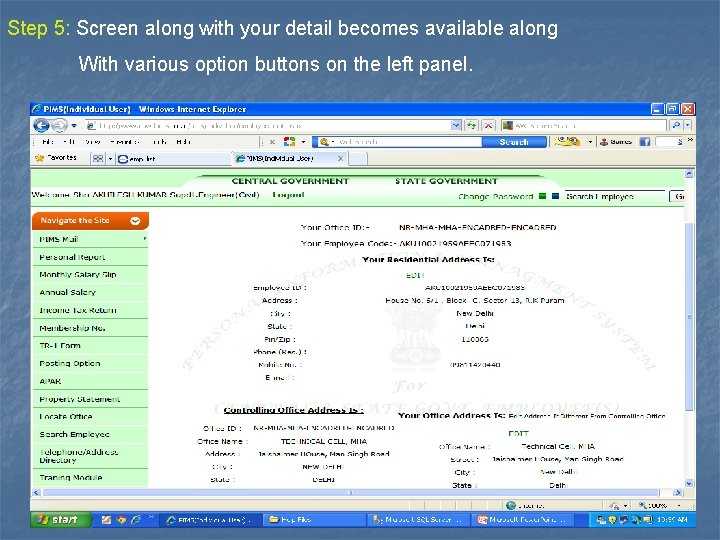Open Income Tax Return option
Image resolution: width=720 pixels, height=540 pixels.
90,310
